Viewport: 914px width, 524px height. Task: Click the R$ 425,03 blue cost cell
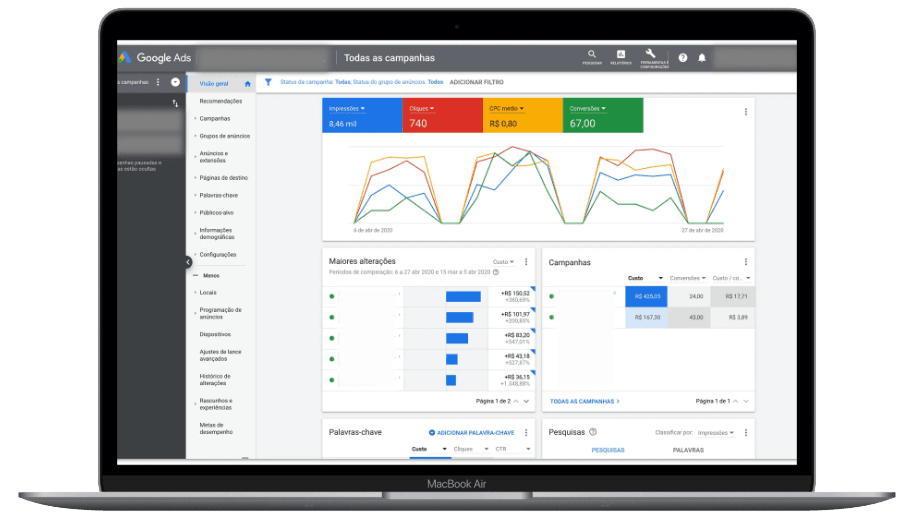[x=645, y=296]
